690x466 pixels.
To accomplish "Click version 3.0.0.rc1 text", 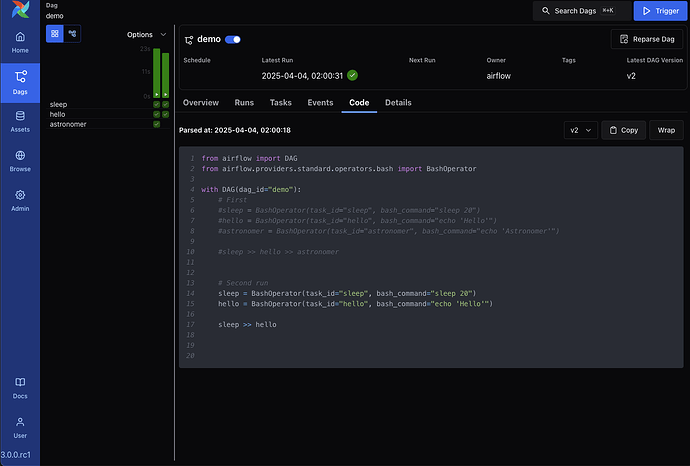I will pos(16,455).
